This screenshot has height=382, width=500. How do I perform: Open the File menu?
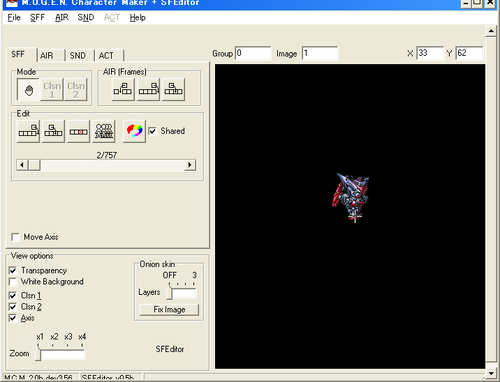[14, 18]
